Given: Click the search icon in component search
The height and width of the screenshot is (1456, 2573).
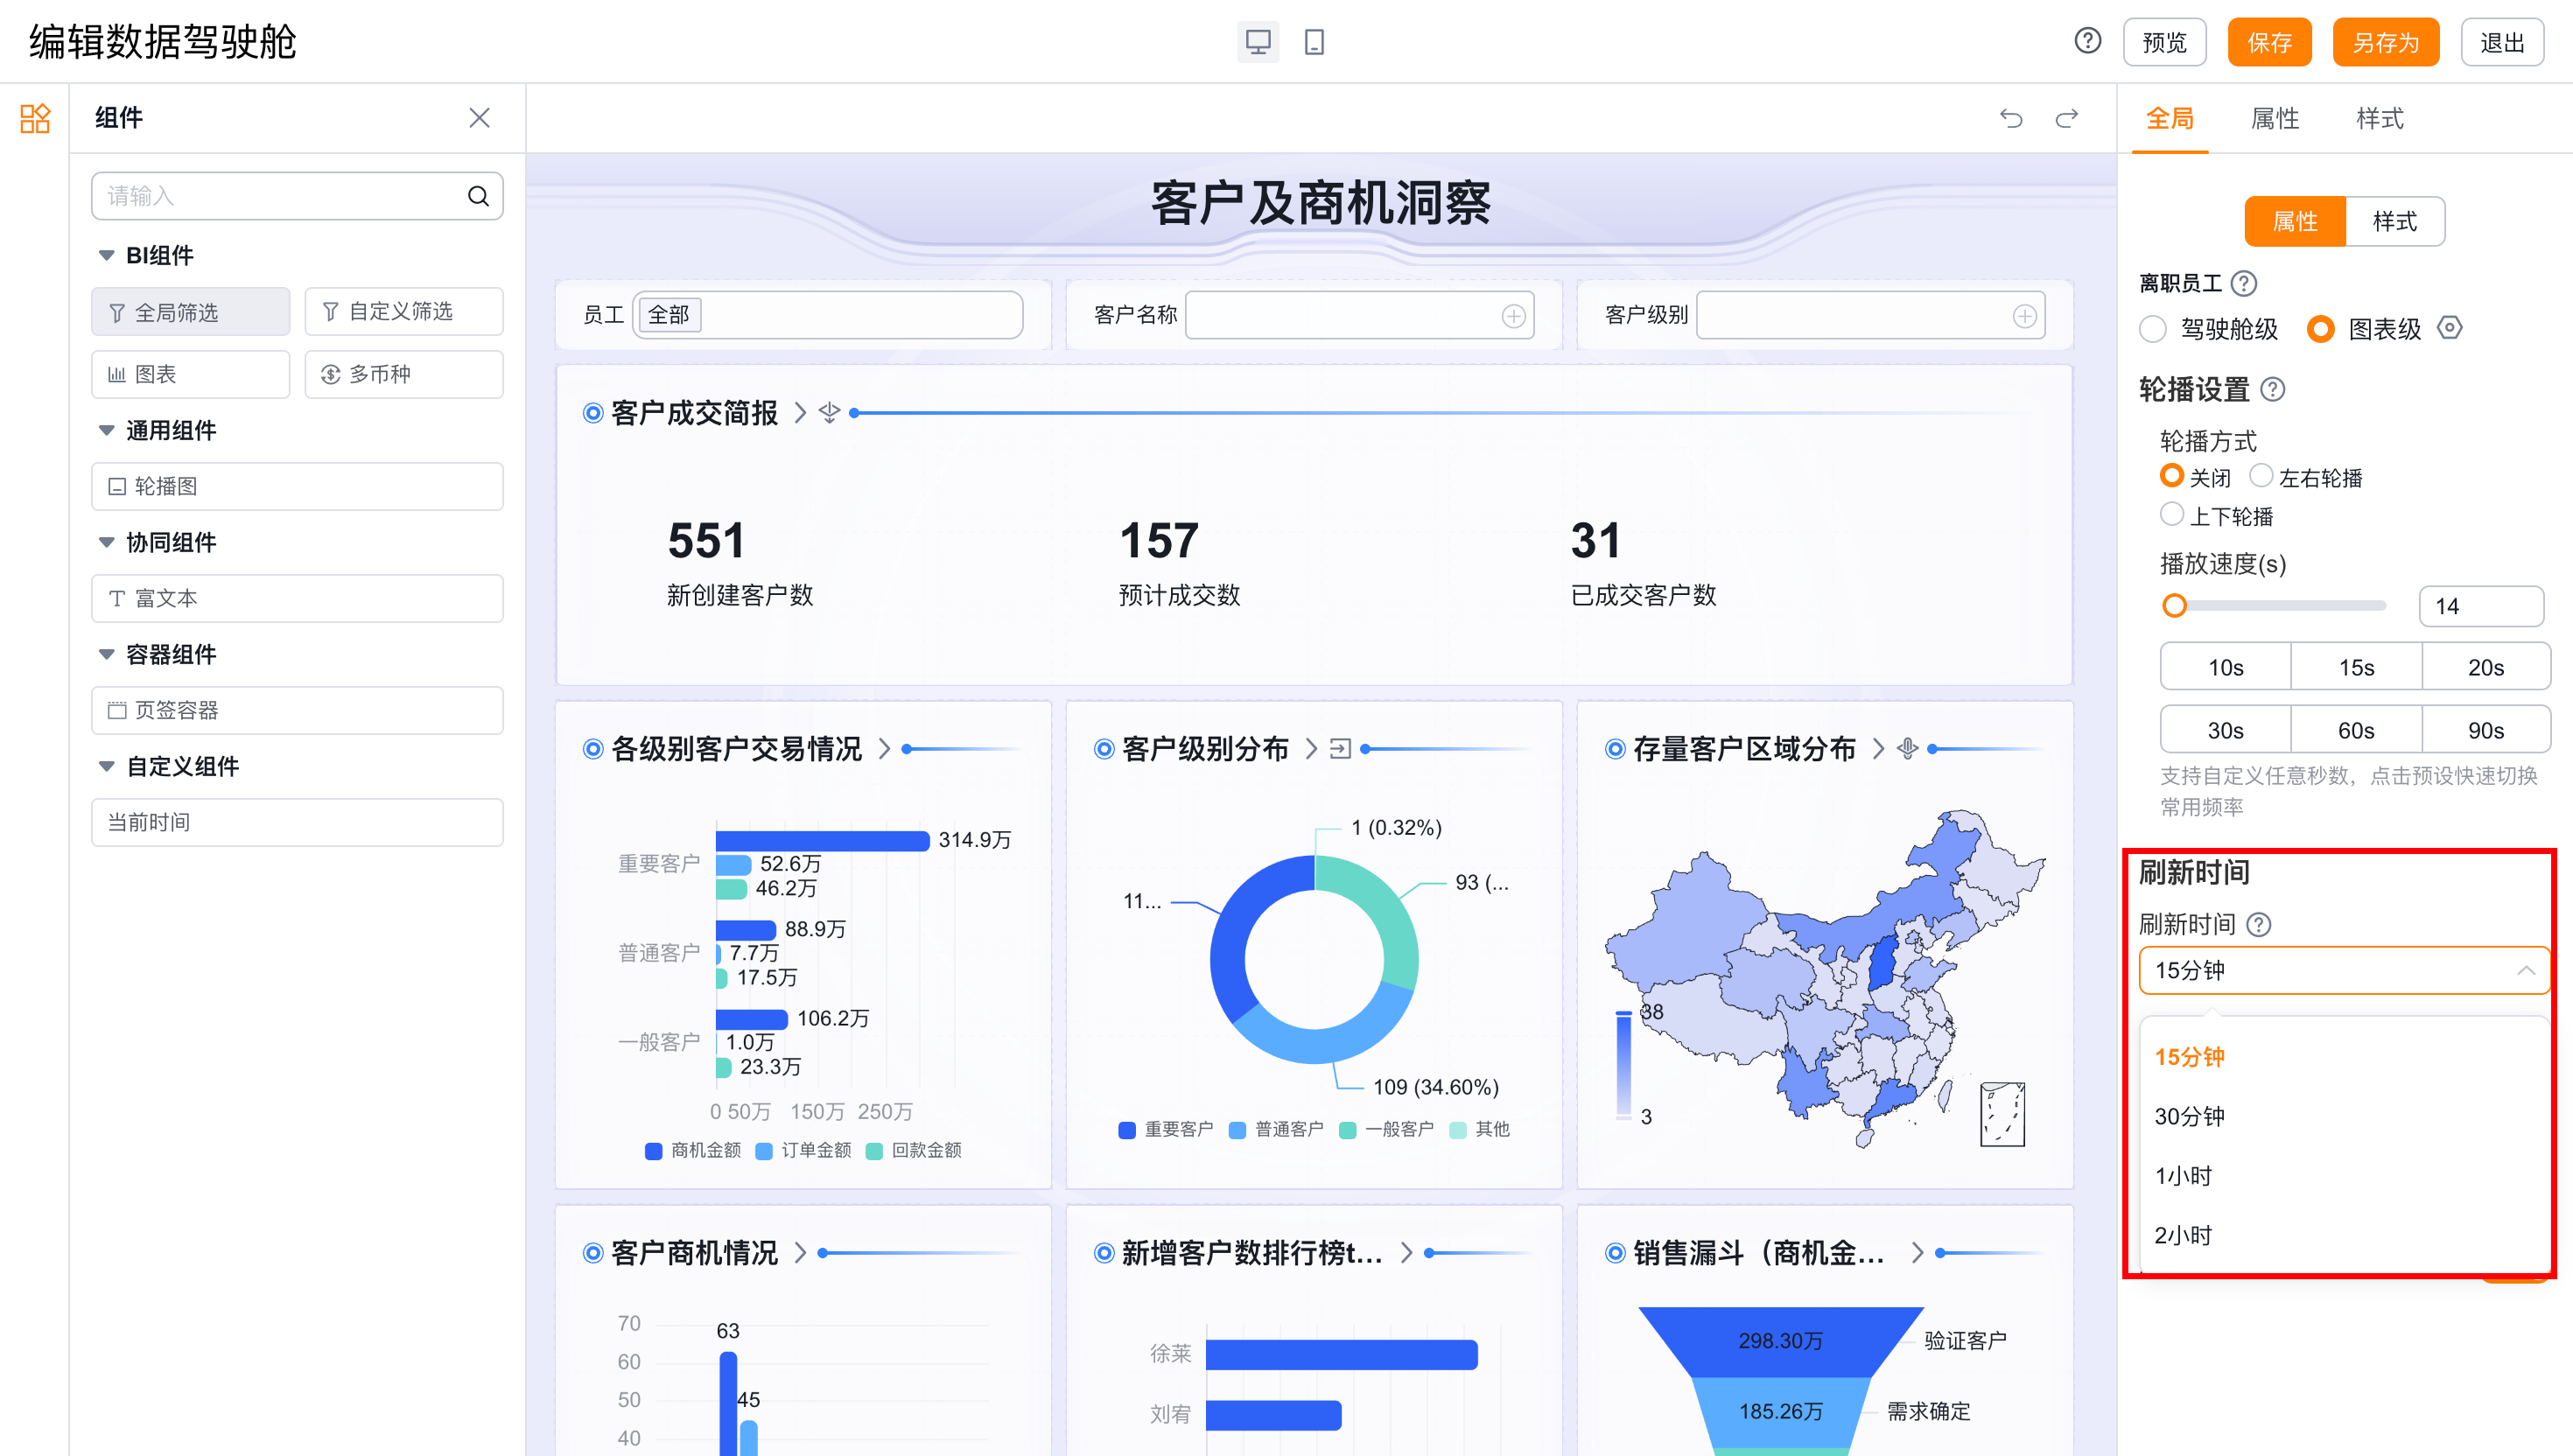Looking at the screenshot, I should click(478, 196).
